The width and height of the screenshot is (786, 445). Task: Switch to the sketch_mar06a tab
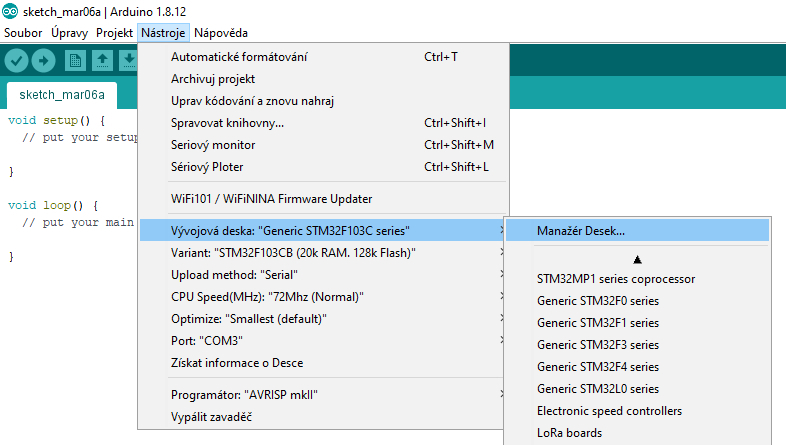coord(62,95)
